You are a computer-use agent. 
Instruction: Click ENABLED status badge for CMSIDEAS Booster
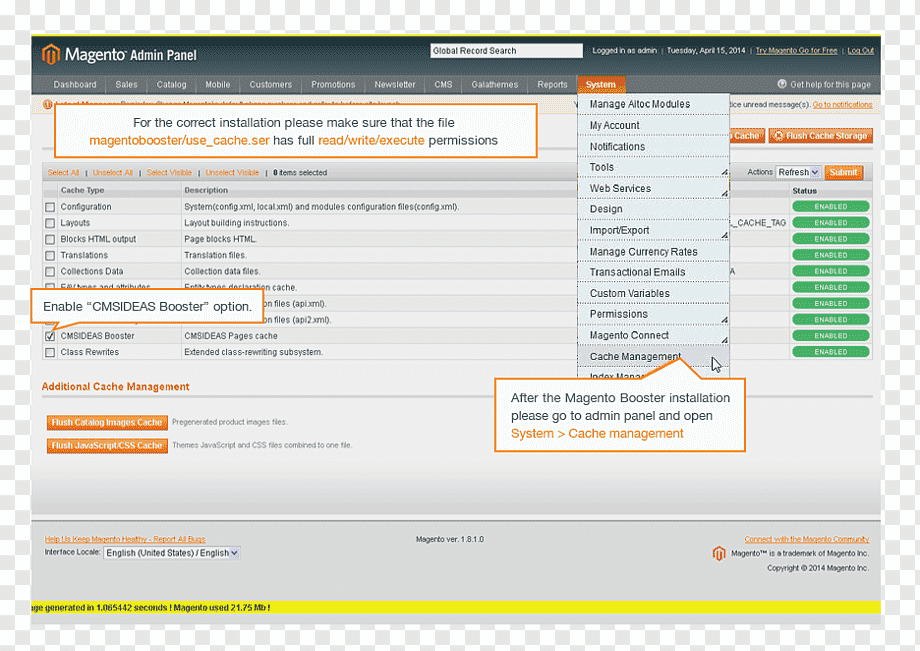click(x=830, y=336)
